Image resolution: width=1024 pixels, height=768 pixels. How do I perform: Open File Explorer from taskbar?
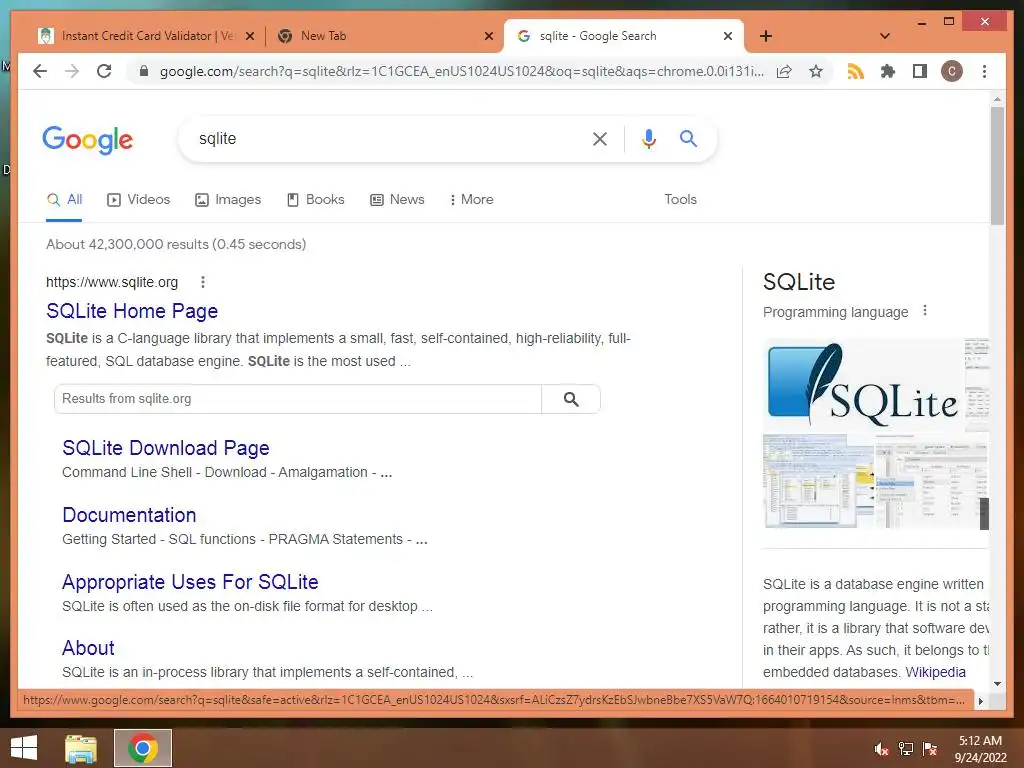tap(81, 748)
